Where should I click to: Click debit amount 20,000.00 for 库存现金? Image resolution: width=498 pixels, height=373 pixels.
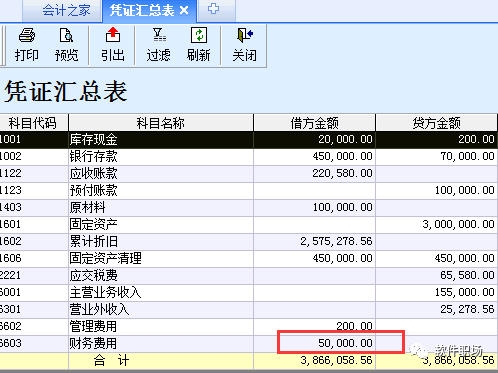pos(345,139)
